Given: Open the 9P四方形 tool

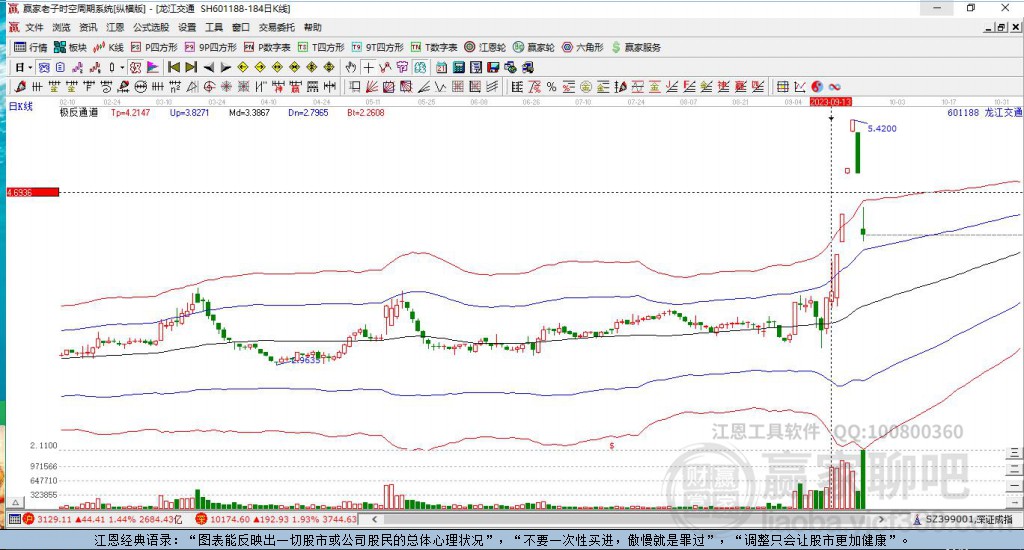Looking at the screenshot, I should [211, 47].
